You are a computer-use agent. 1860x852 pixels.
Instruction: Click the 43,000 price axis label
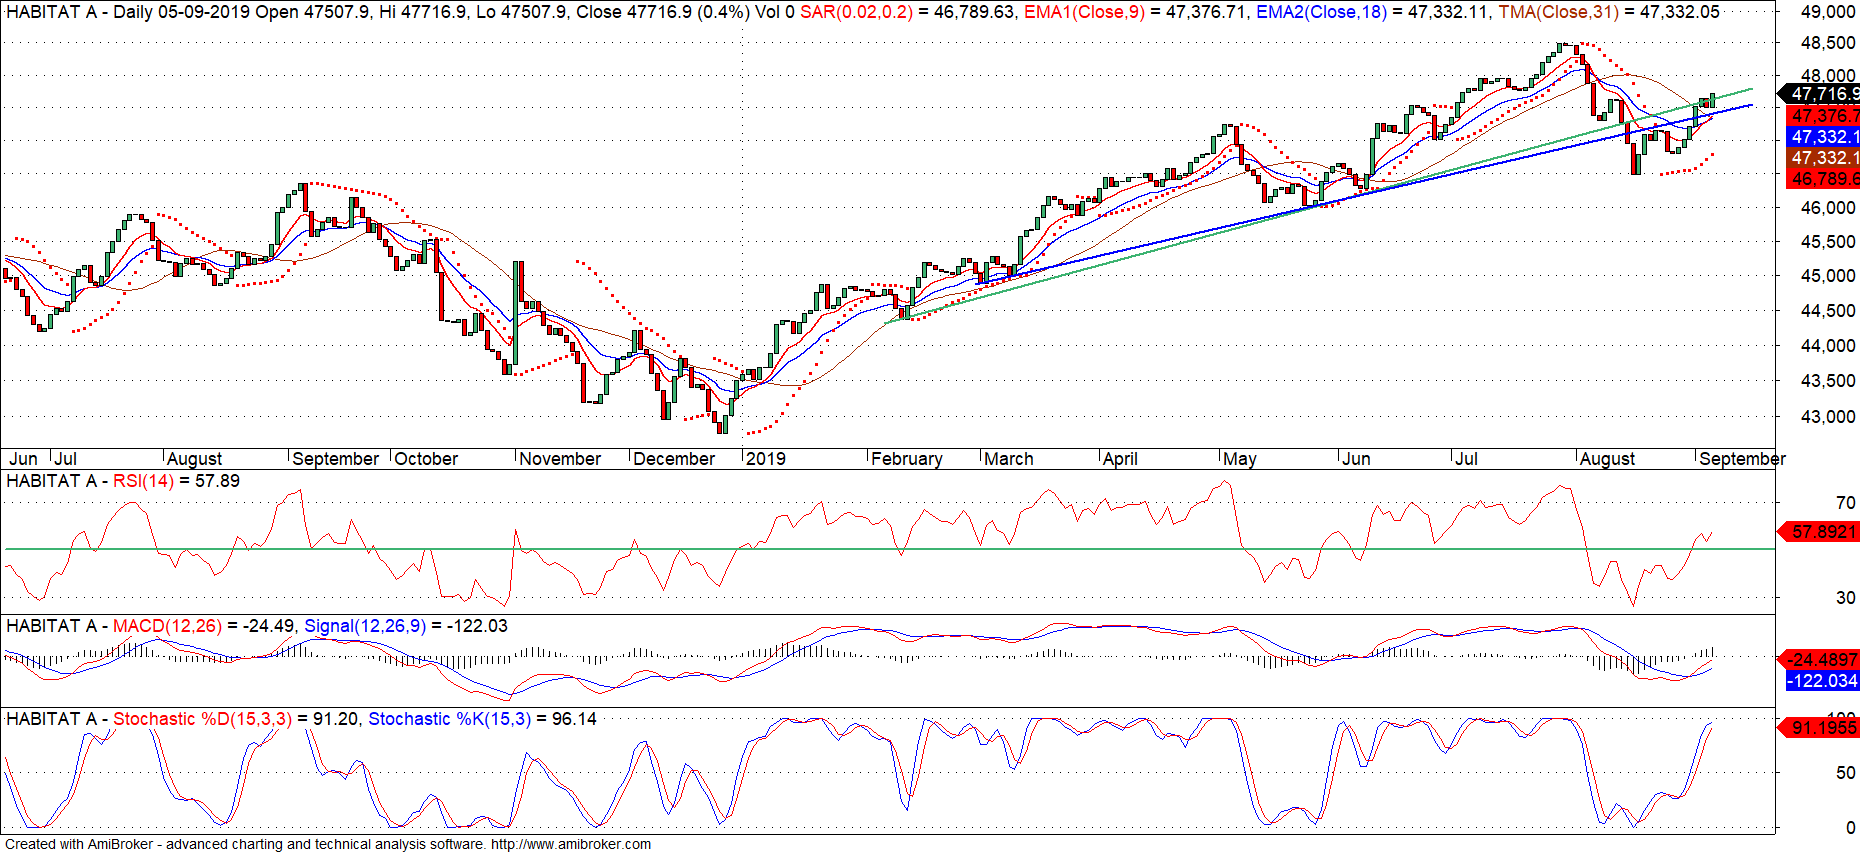coord(1828,417)
